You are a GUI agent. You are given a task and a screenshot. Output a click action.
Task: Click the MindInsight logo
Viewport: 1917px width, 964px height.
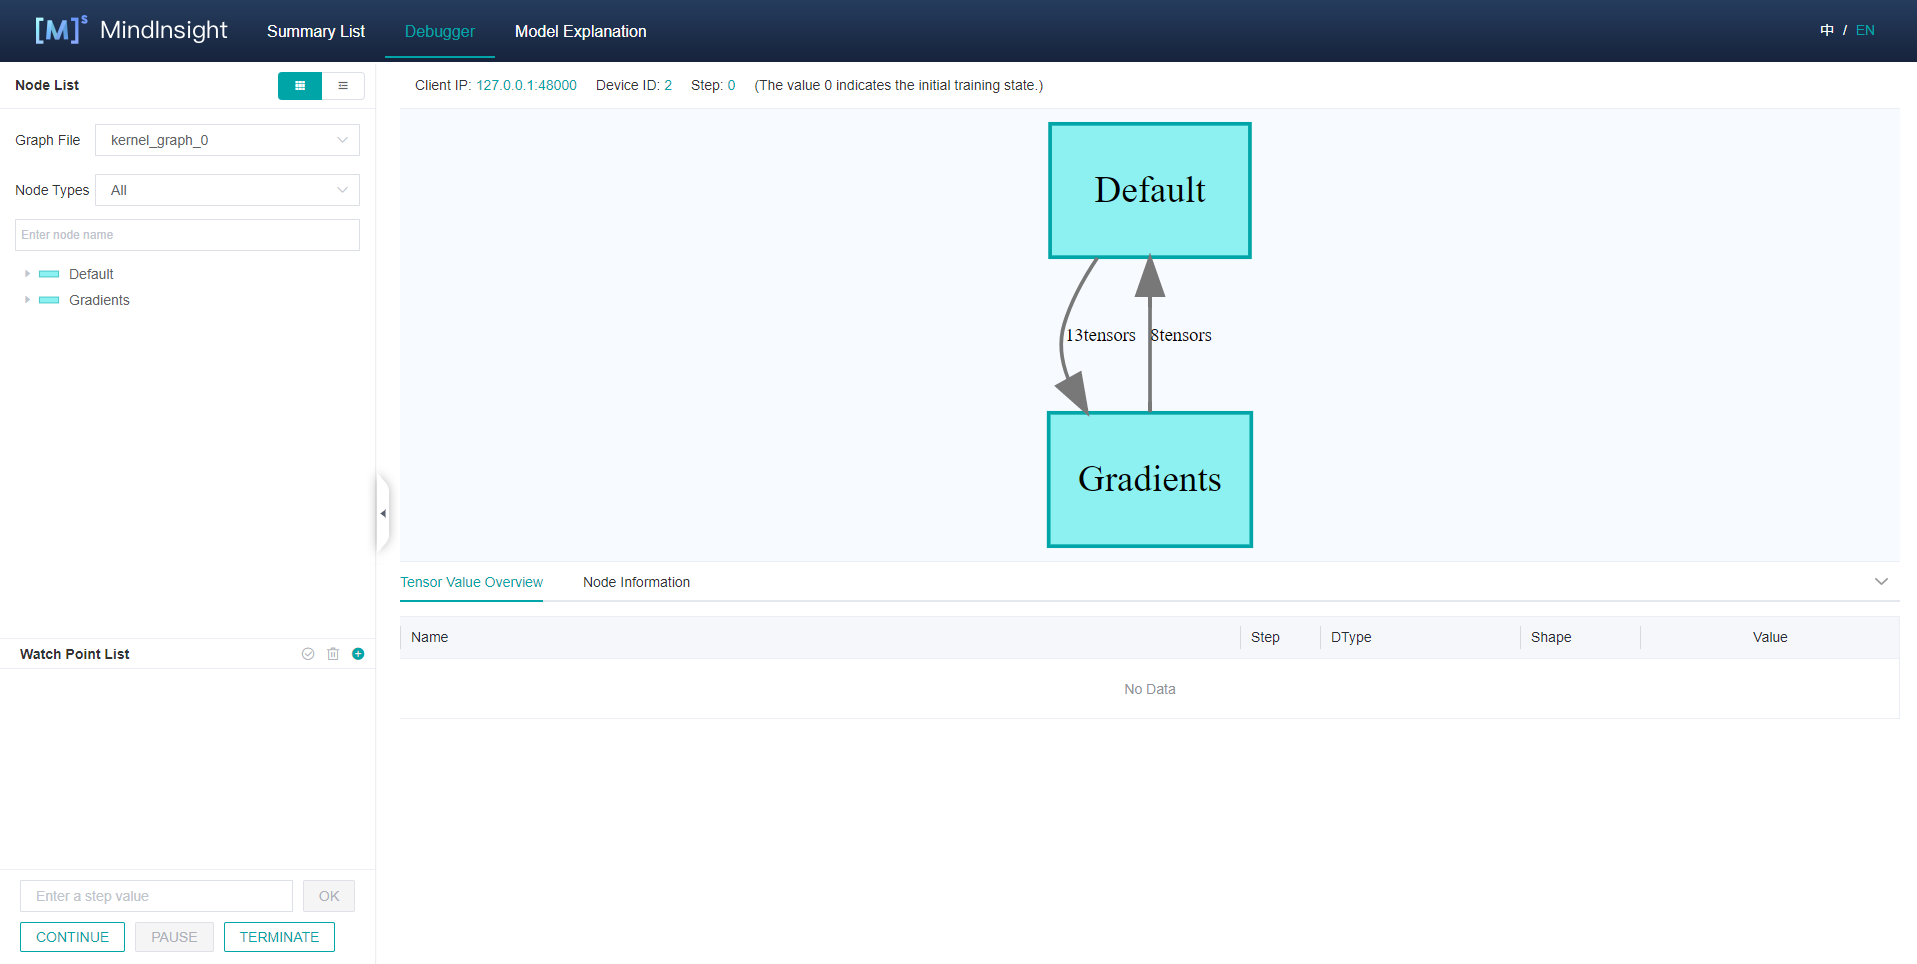131,30
